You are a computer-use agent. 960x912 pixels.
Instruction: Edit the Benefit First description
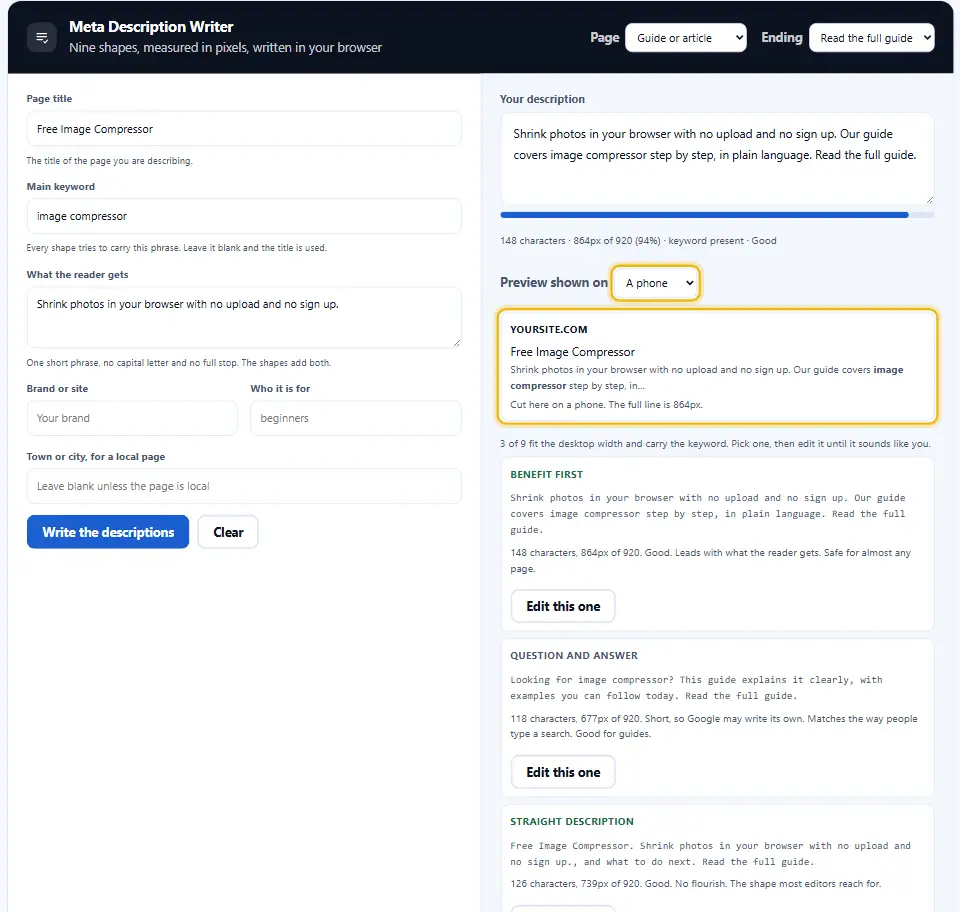(x=563, y=606)
